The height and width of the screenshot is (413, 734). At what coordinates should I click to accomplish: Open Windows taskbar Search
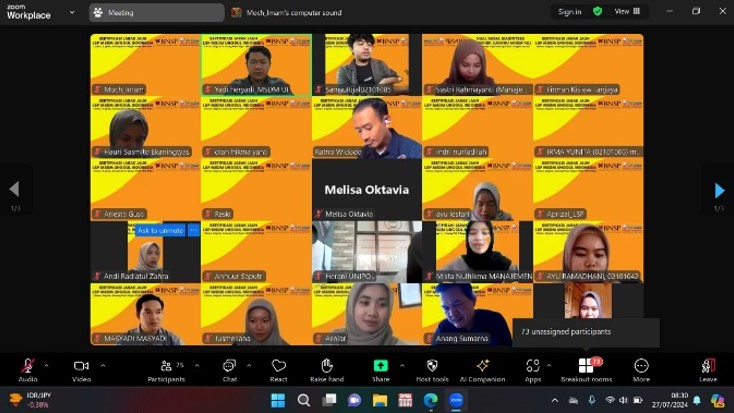click(304, 400)
